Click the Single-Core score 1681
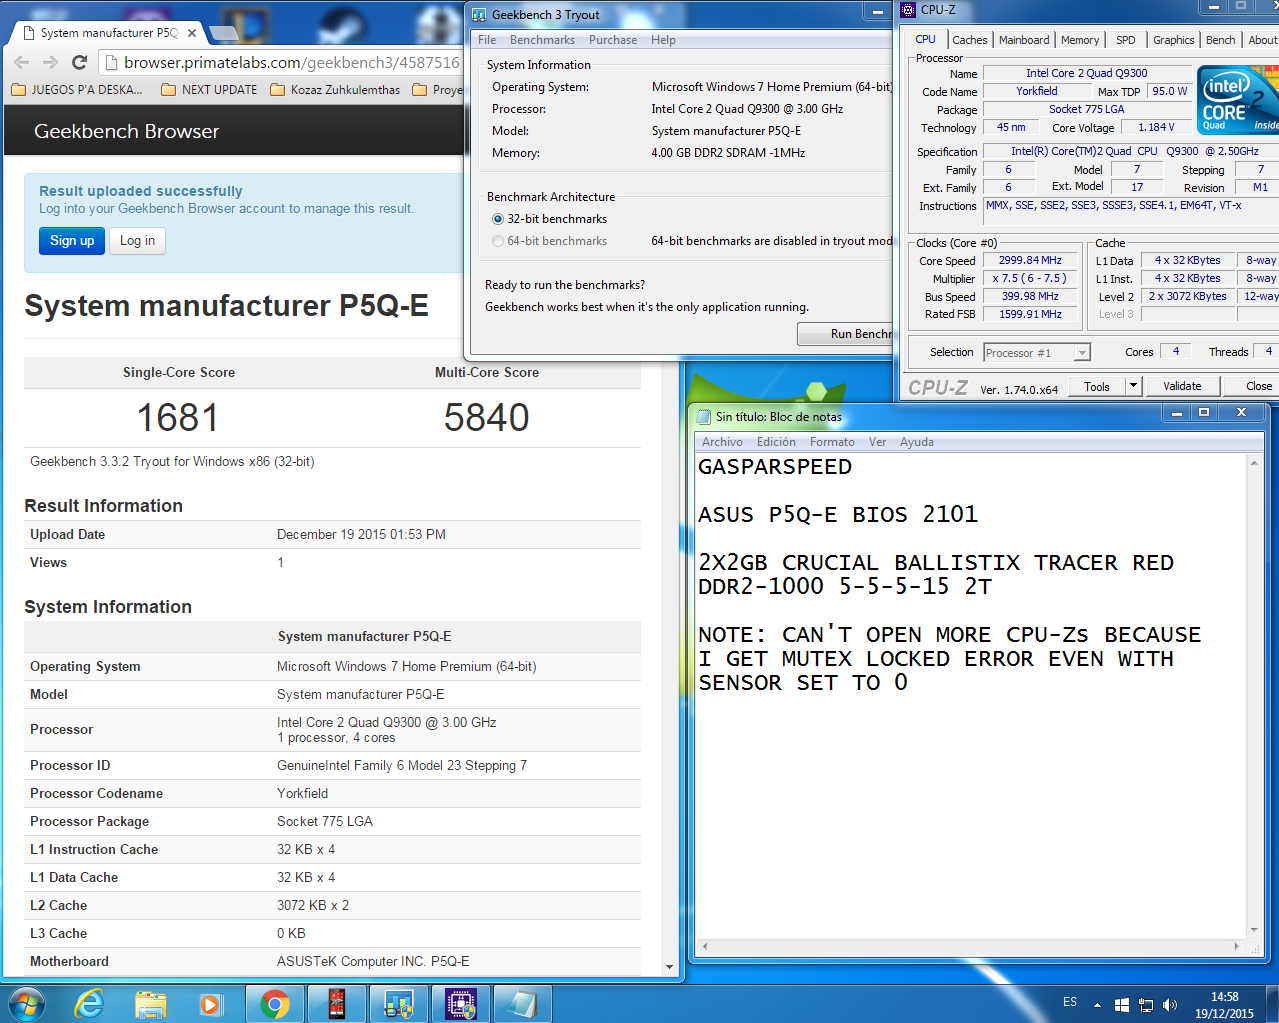The image size is (1279, 1023). (178, 418)
